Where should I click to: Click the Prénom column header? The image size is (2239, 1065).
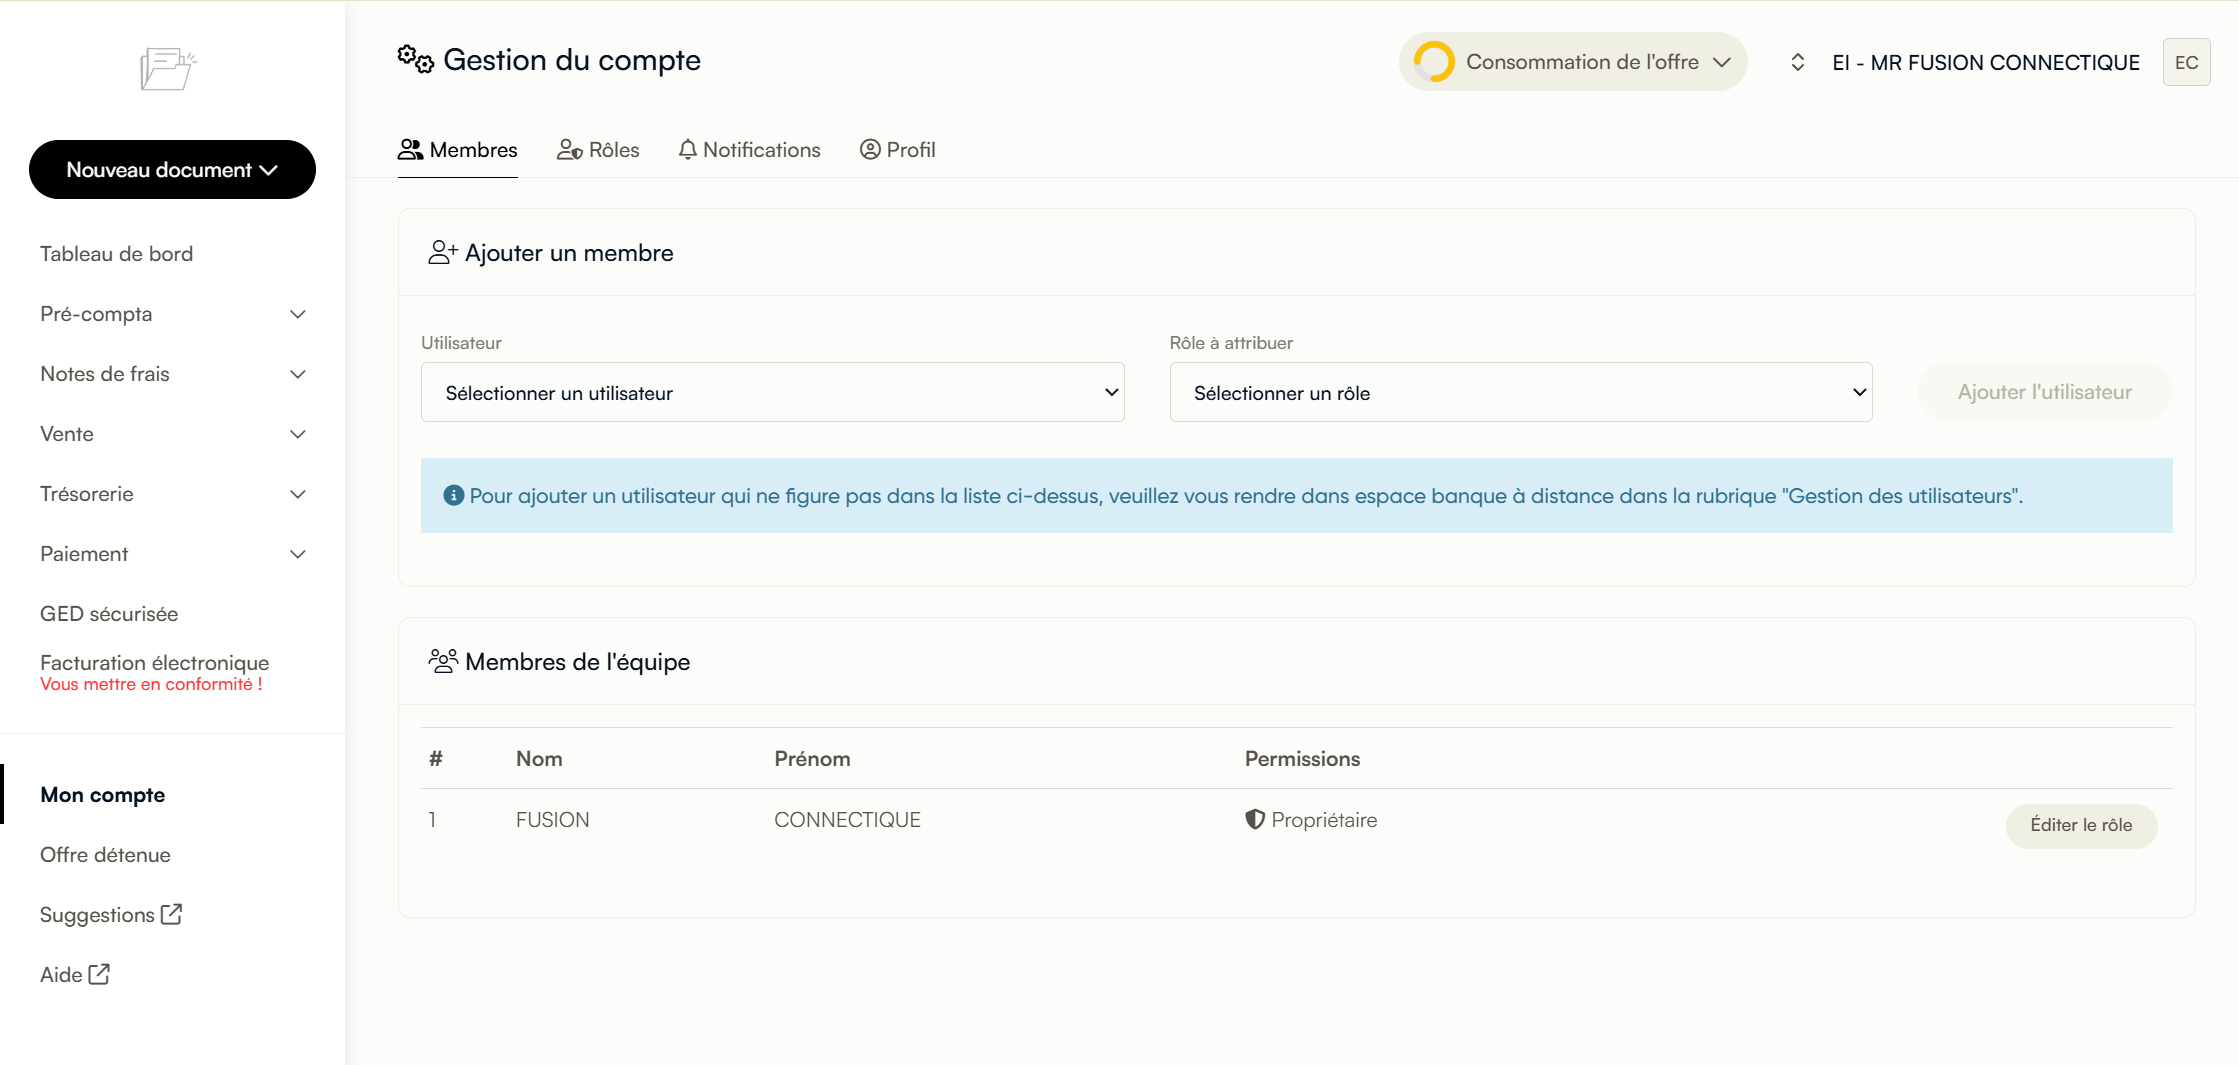(x=812, y=758)
